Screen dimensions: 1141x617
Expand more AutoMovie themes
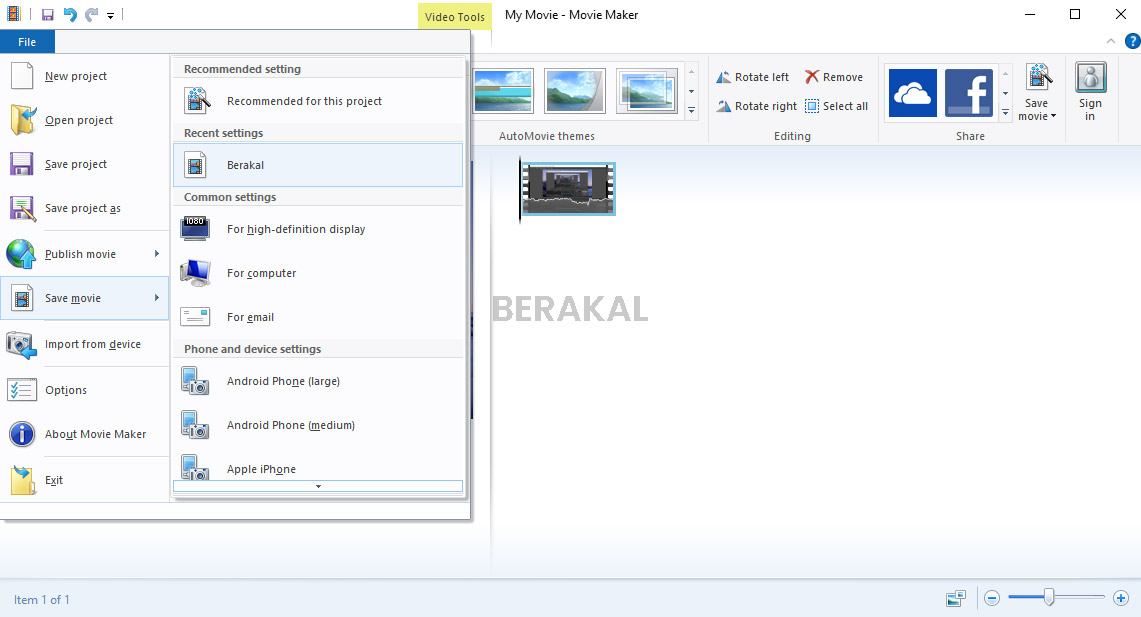coord(691,111)
